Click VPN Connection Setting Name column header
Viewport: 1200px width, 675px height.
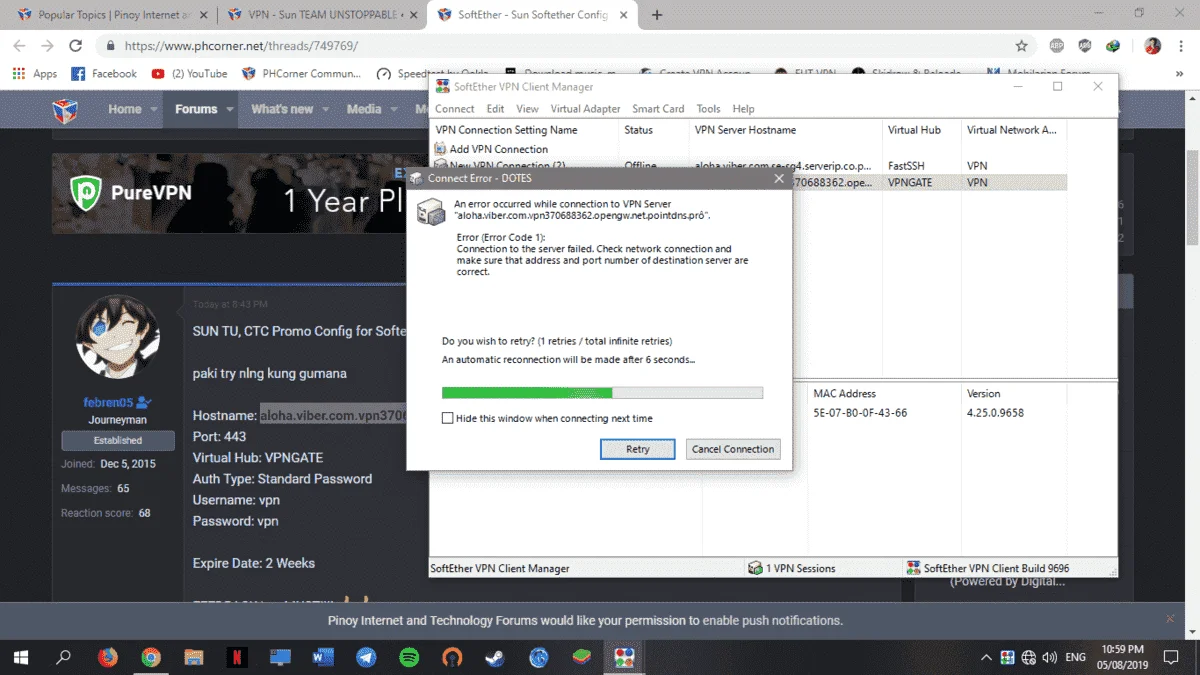[x=506, y=130]
